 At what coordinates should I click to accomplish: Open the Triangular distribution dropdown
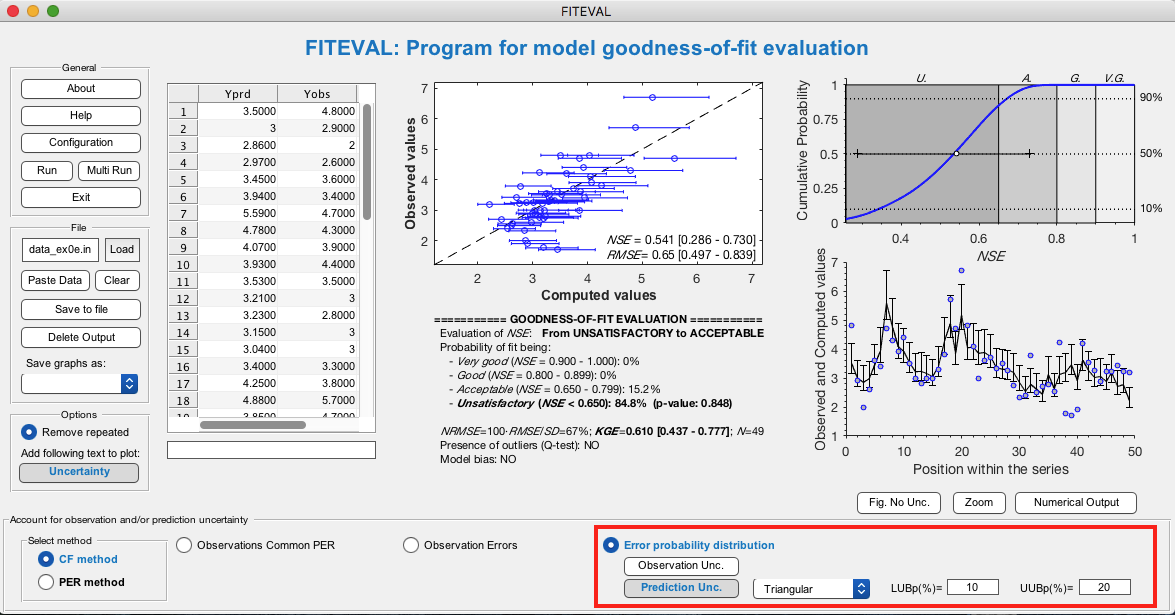[x=810, y=588]
